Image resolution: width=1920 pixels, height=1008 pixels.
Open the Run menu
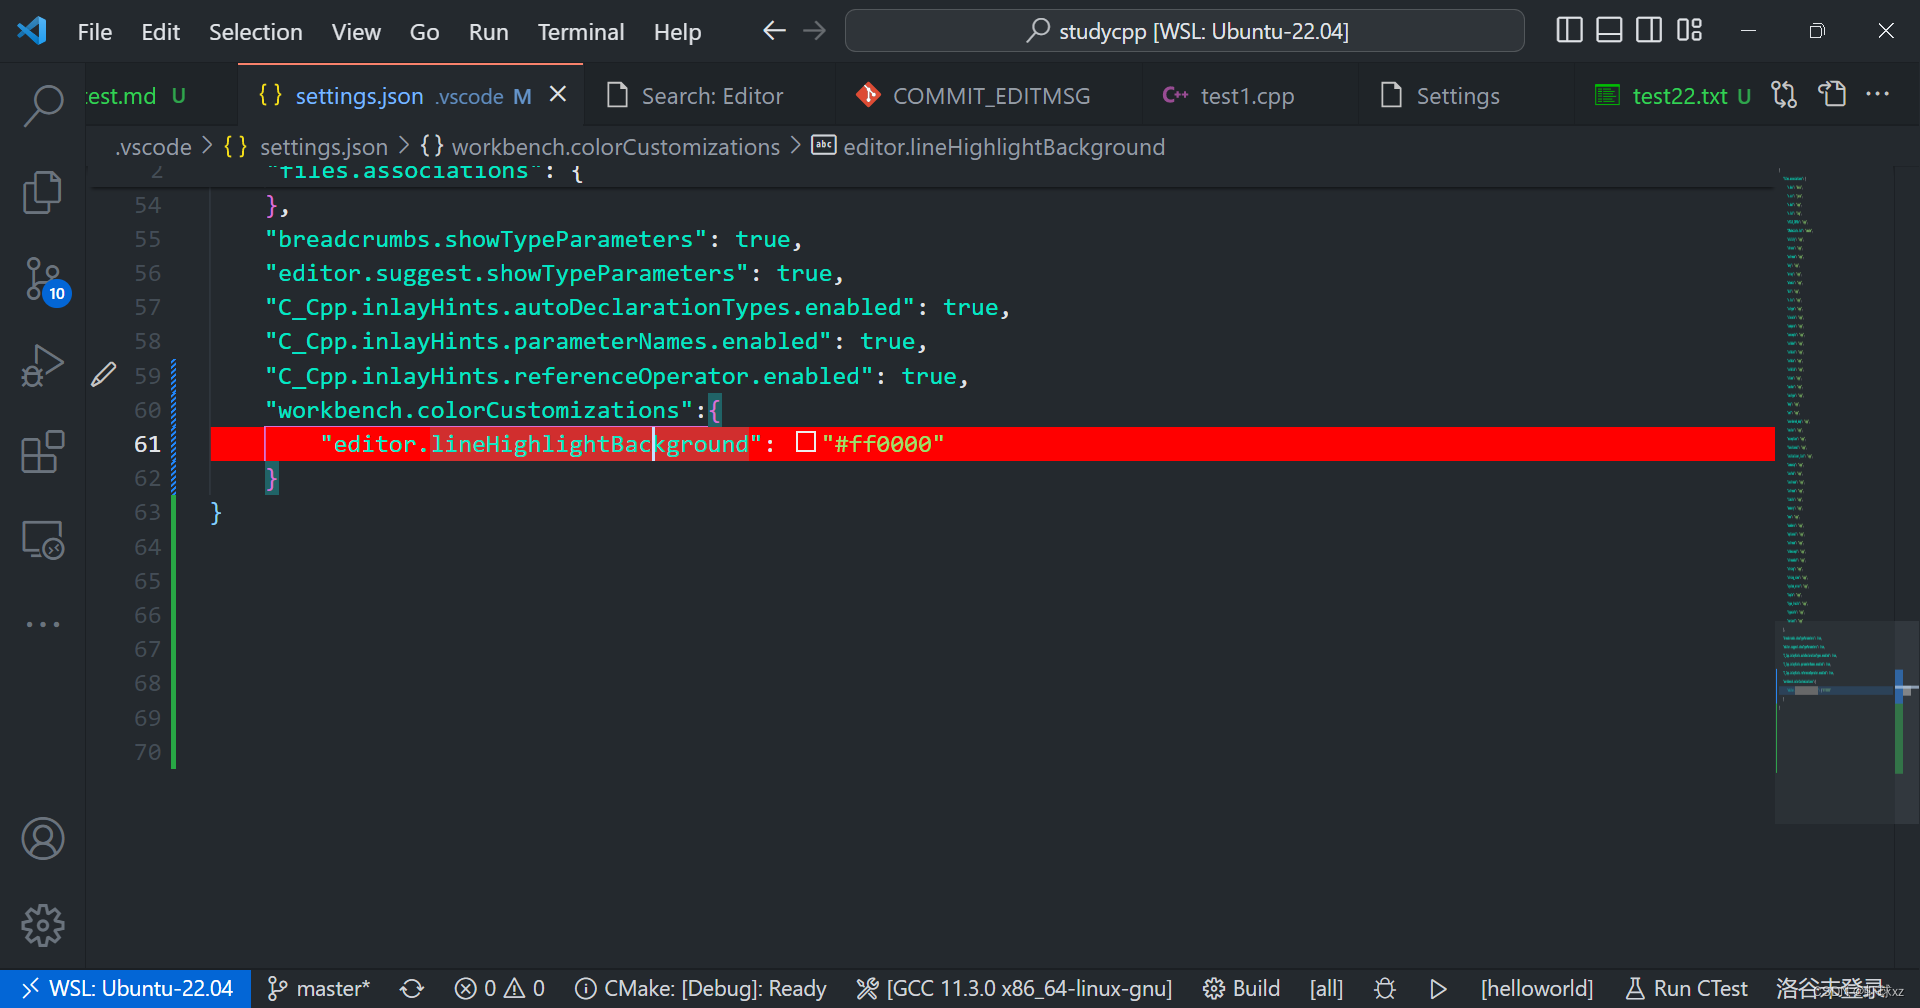[488, 32]
